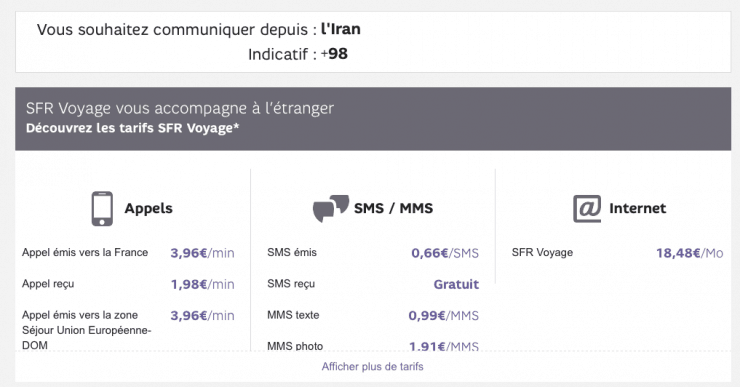This screenshot has width=740, height=387.
Task: Click the 3,96€/min France call rate
Action: 202,253
